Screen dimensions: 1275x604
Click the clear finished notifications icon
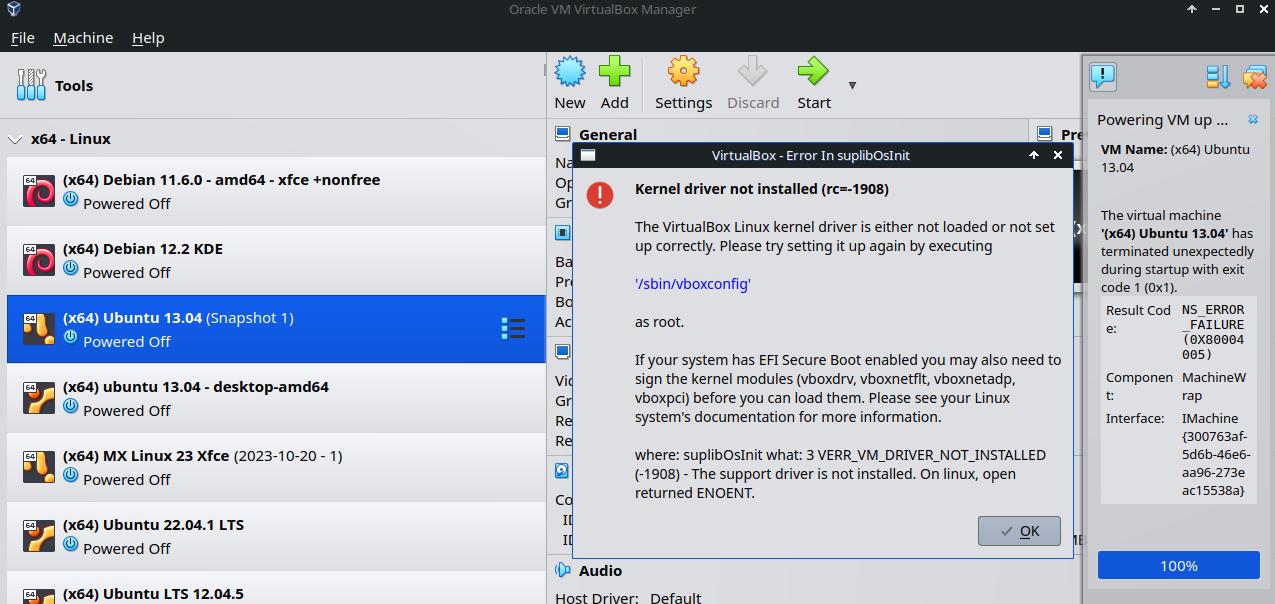point(1255,76)
